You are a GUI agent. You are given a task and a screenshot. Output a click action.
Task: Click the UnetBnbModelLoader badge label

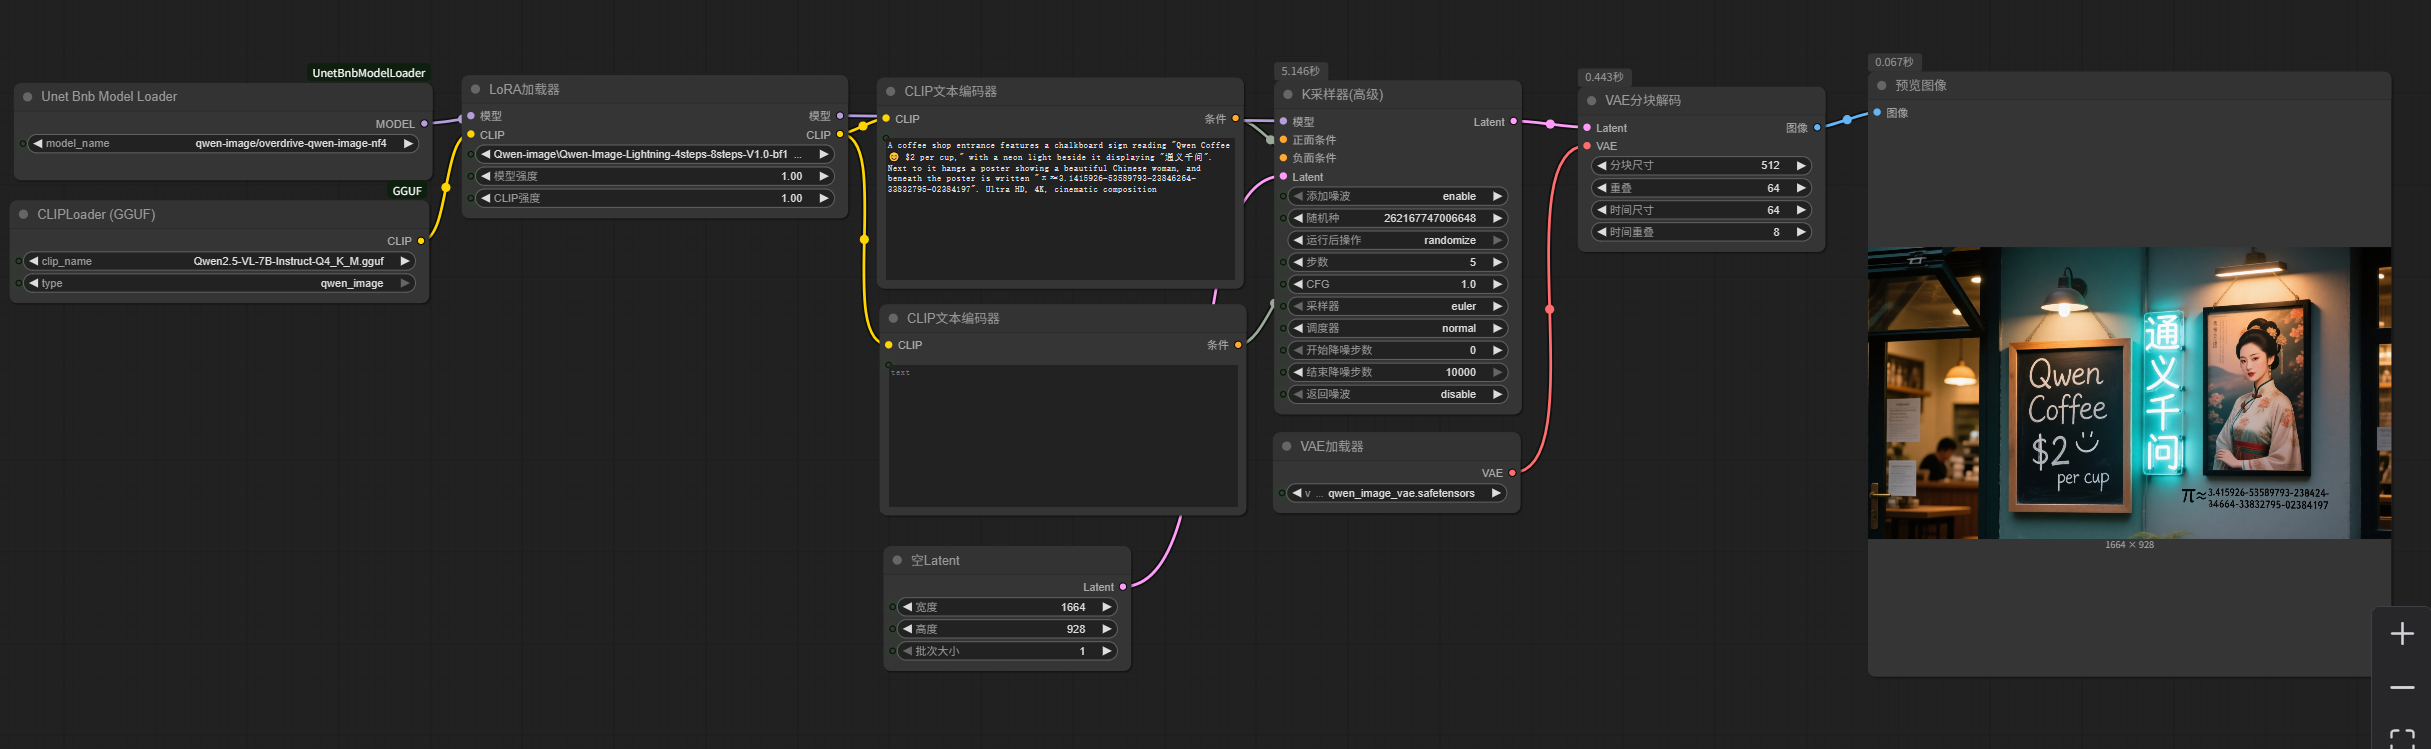[369, 73]
